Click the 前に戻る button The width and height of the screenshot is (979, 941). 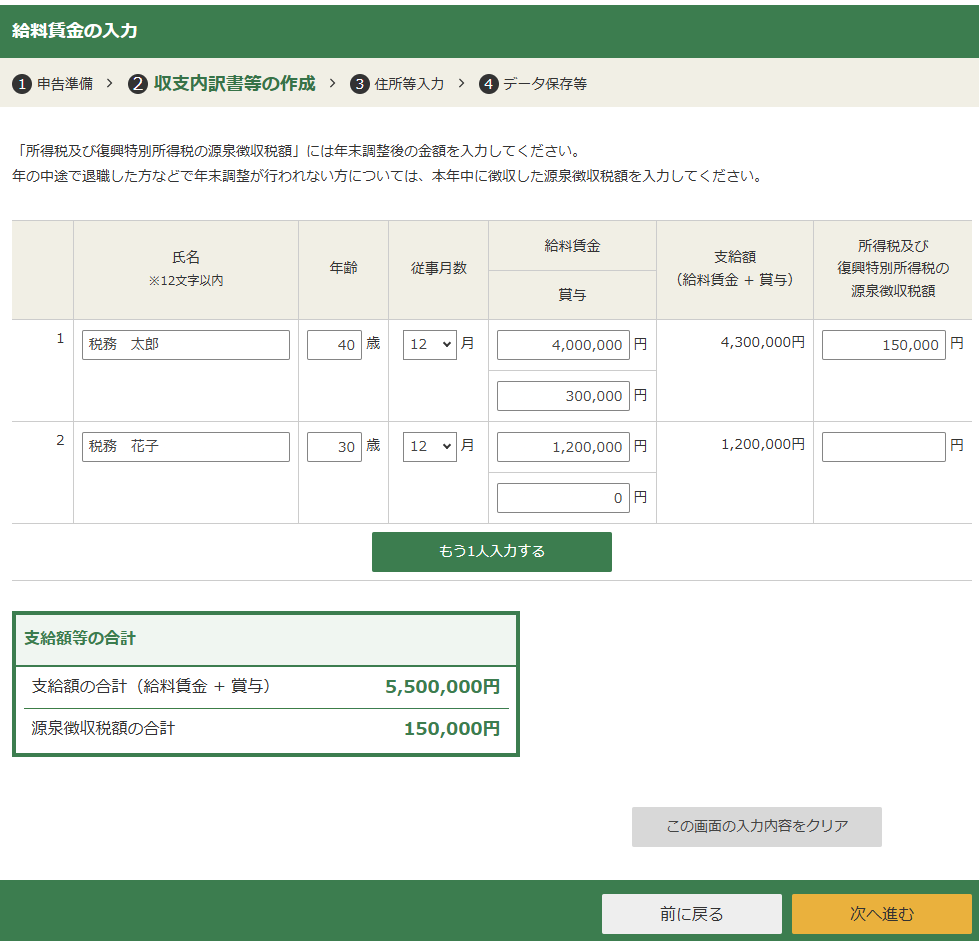click(691, 913)
